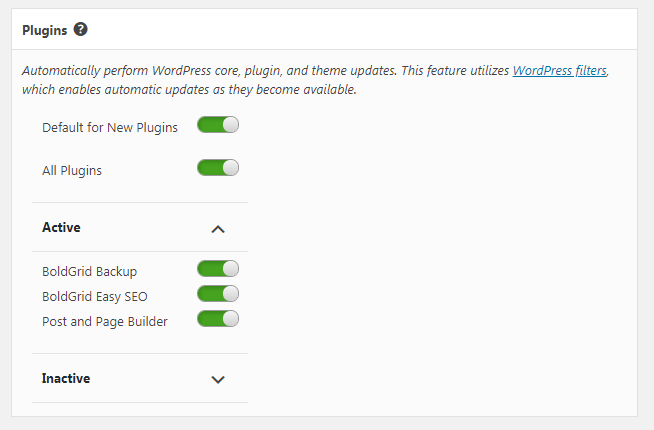Click the knob of the All Plugins switch
Viewport: 654px width, 430px height.
point(231,168)
